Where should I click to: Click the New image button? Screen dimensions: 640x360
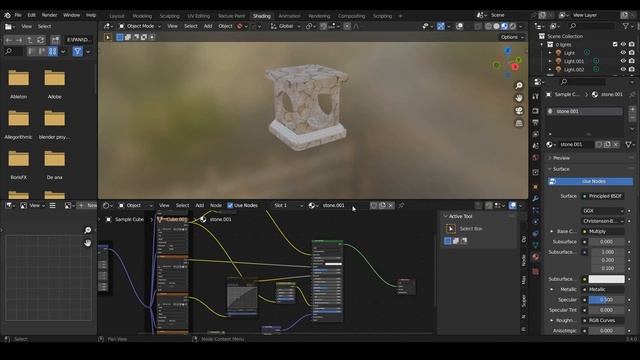tap(88, 205)
